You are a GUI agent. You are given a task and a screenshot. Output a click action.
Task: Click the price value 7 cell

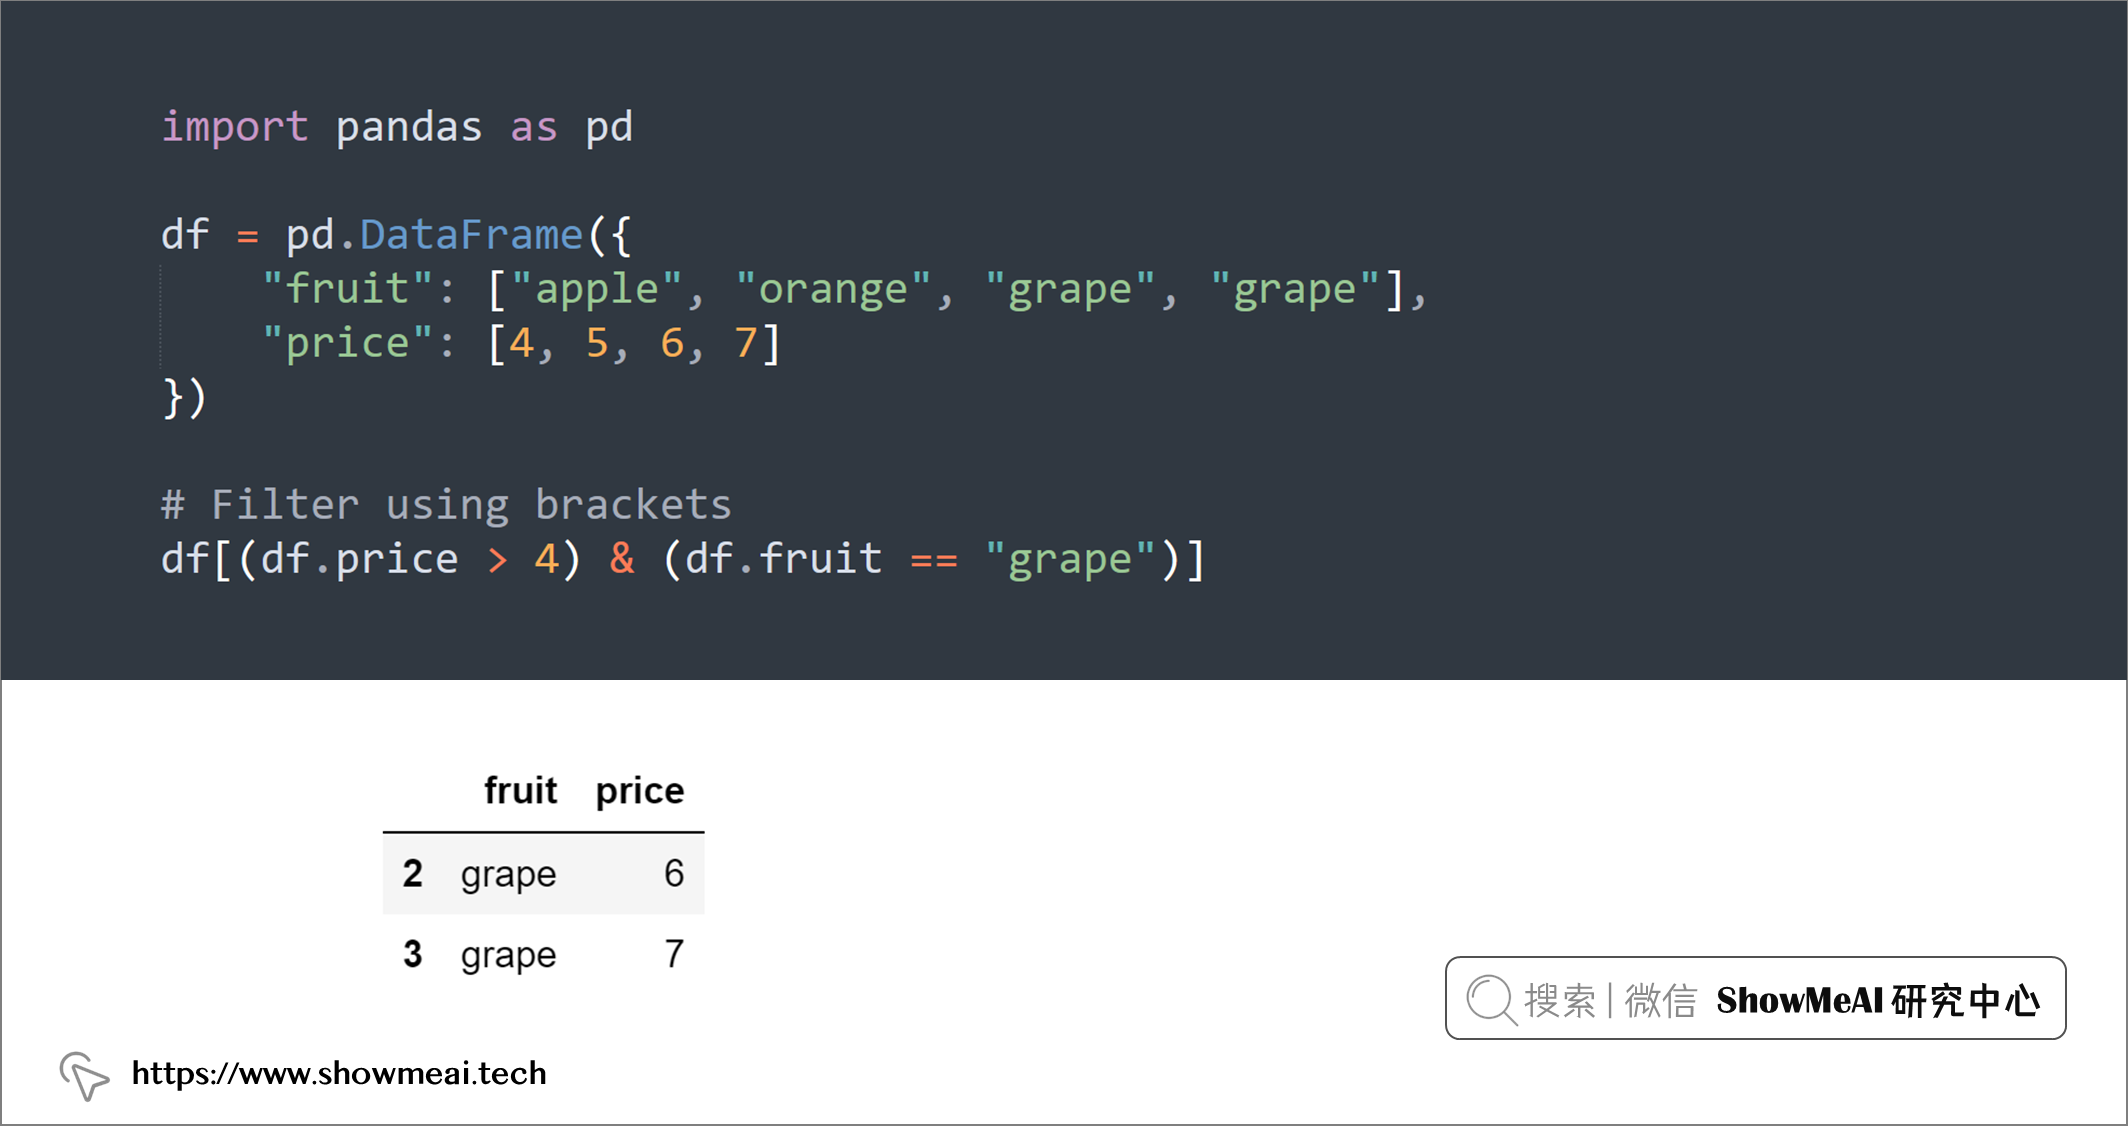coord(675,954)
